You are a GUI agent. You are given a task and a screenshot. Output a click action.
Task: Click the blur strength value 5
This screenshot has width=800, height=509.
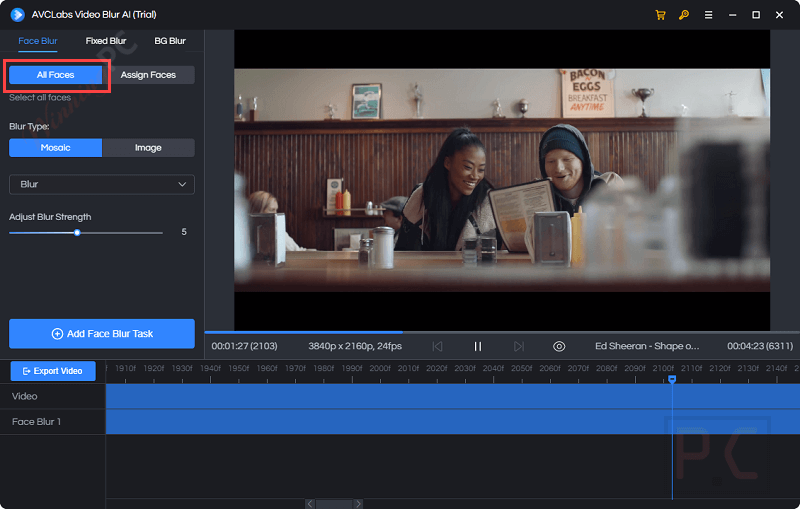(184, 232)
